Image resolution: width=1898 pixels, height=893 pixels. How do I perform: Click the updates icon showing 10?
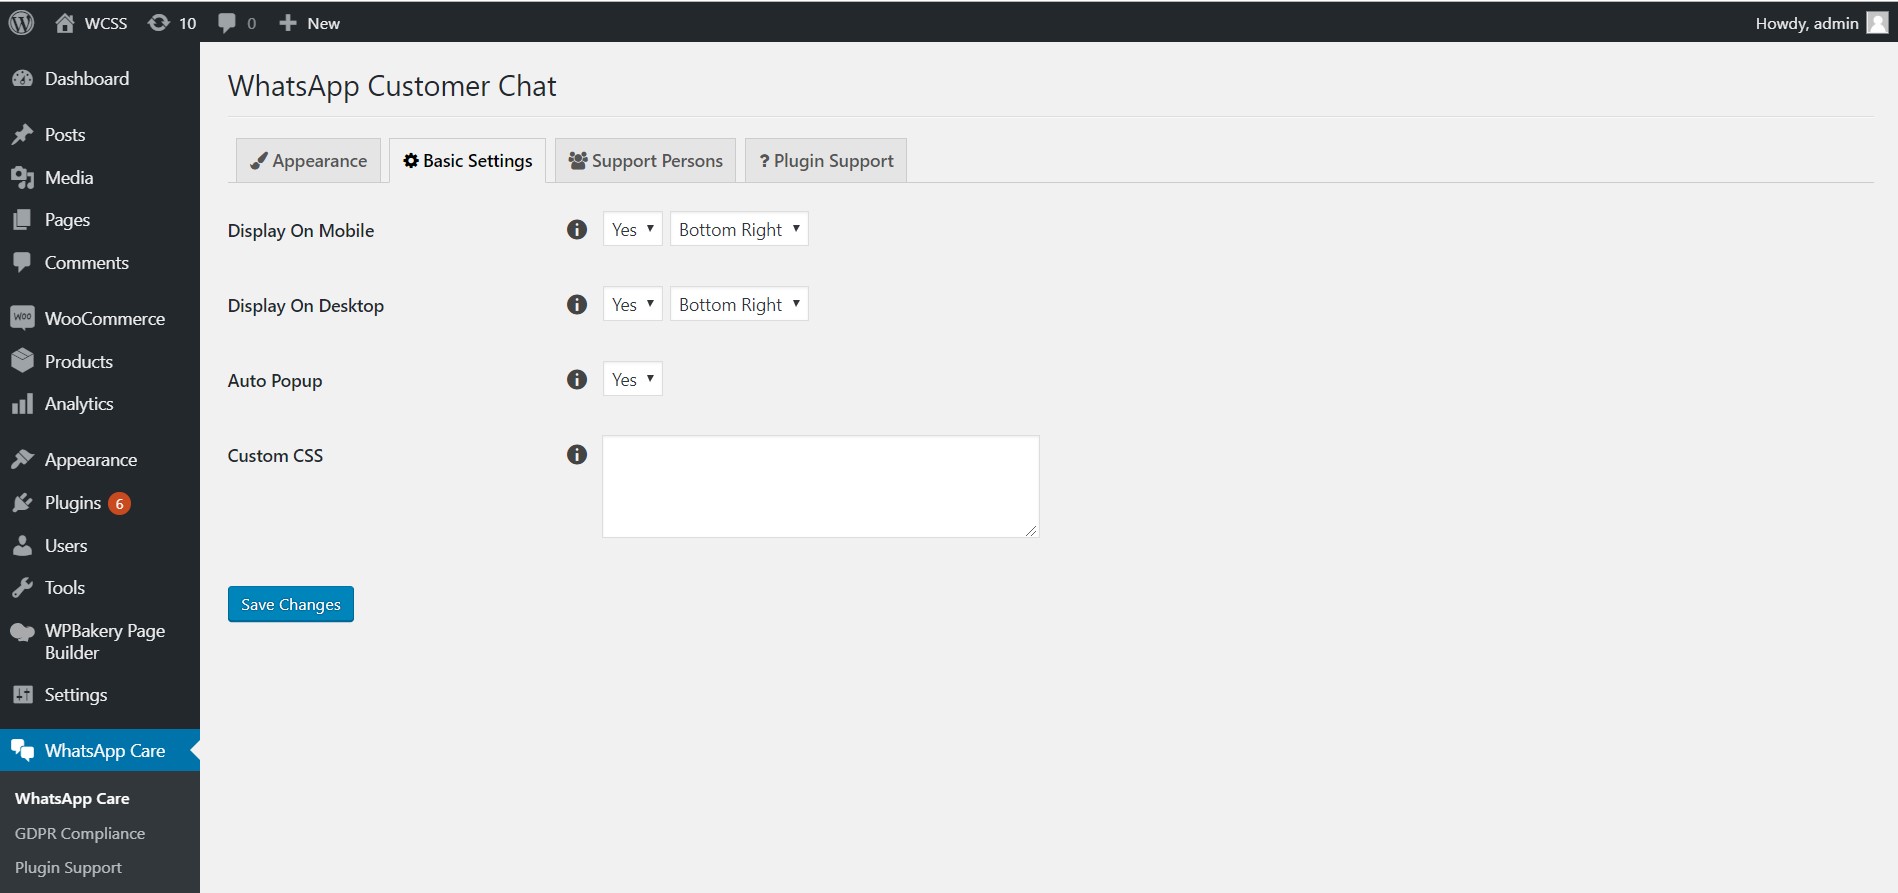172,23
